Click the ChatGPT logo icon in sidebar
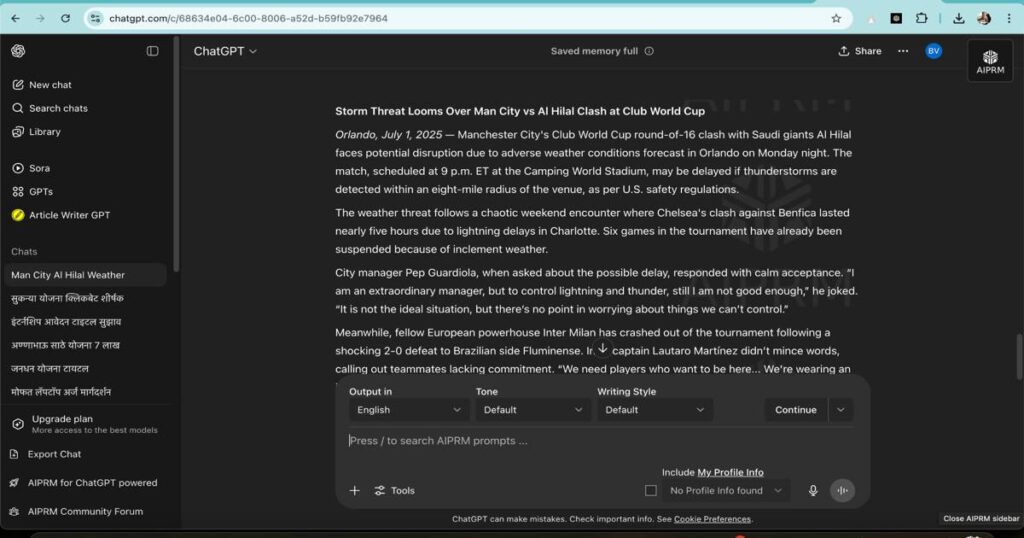 pos(18,51)
